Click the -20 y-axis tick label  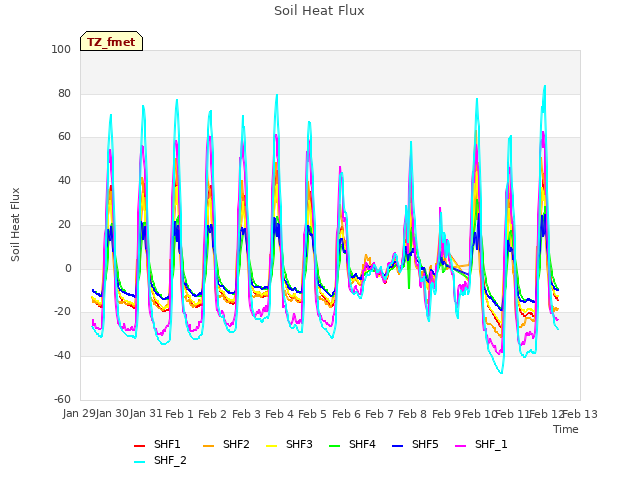coord(62,311)
